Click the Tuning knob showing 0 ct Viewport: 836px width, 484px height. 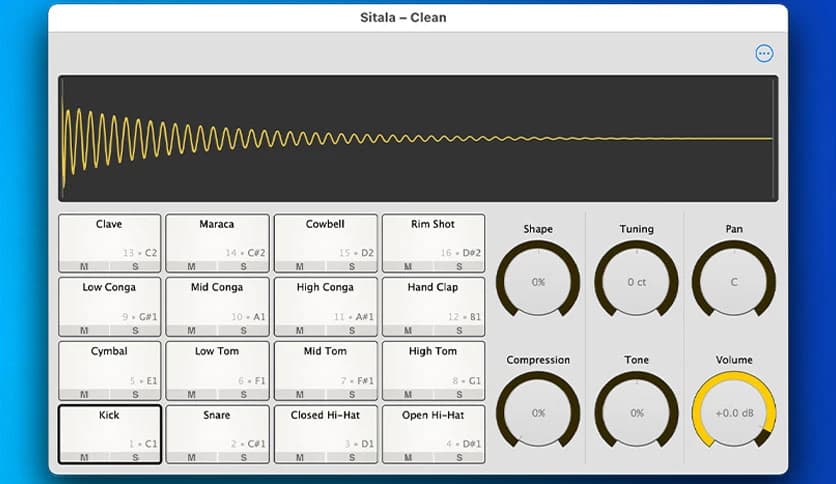[637, 281]
